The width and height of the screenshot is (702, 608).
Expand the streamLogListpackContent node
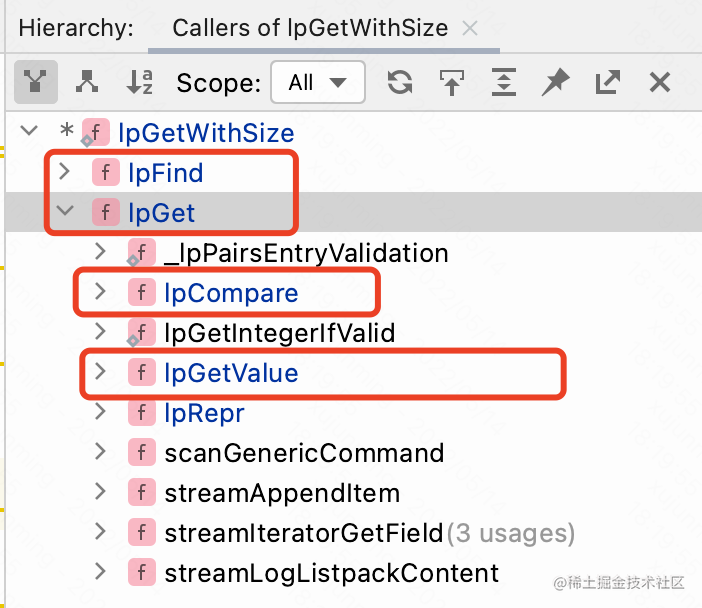tap(101, 571)
